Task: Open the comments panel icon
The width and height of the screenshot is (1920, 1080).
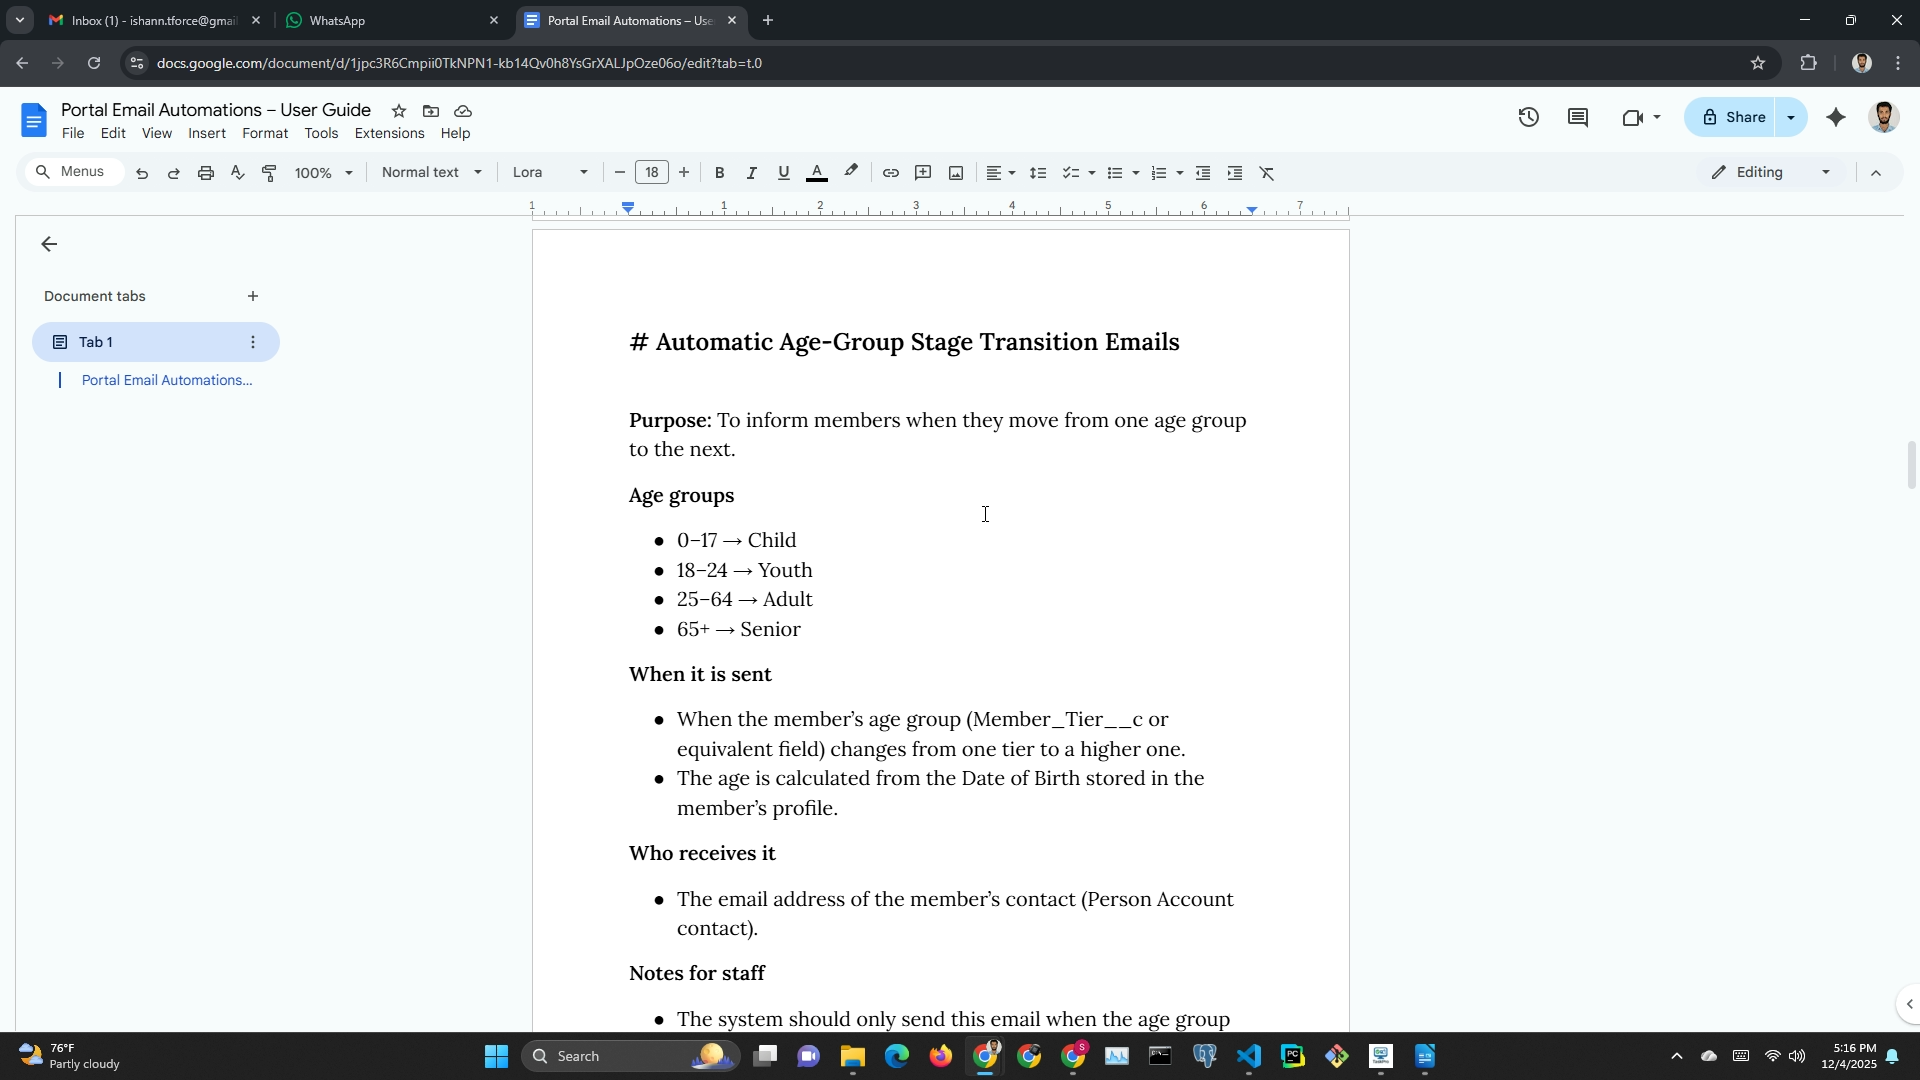Action: pos(1578,118)
